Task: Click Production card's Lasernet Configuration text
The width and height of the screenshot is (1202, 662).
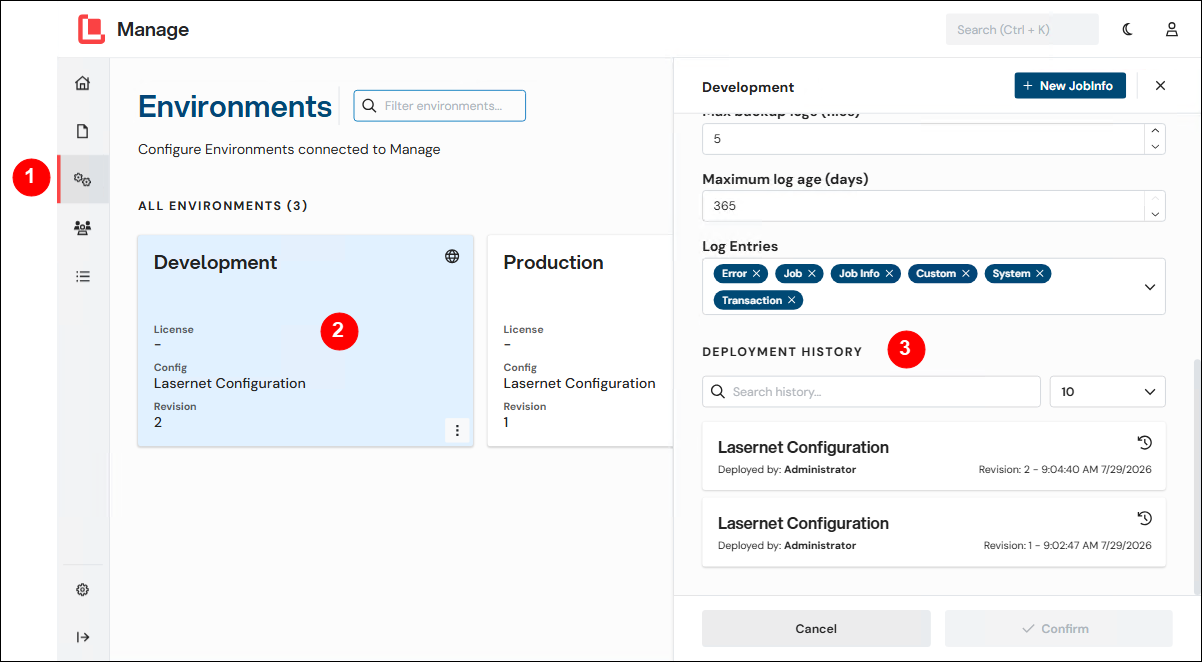Action: [x=580, y=384]
